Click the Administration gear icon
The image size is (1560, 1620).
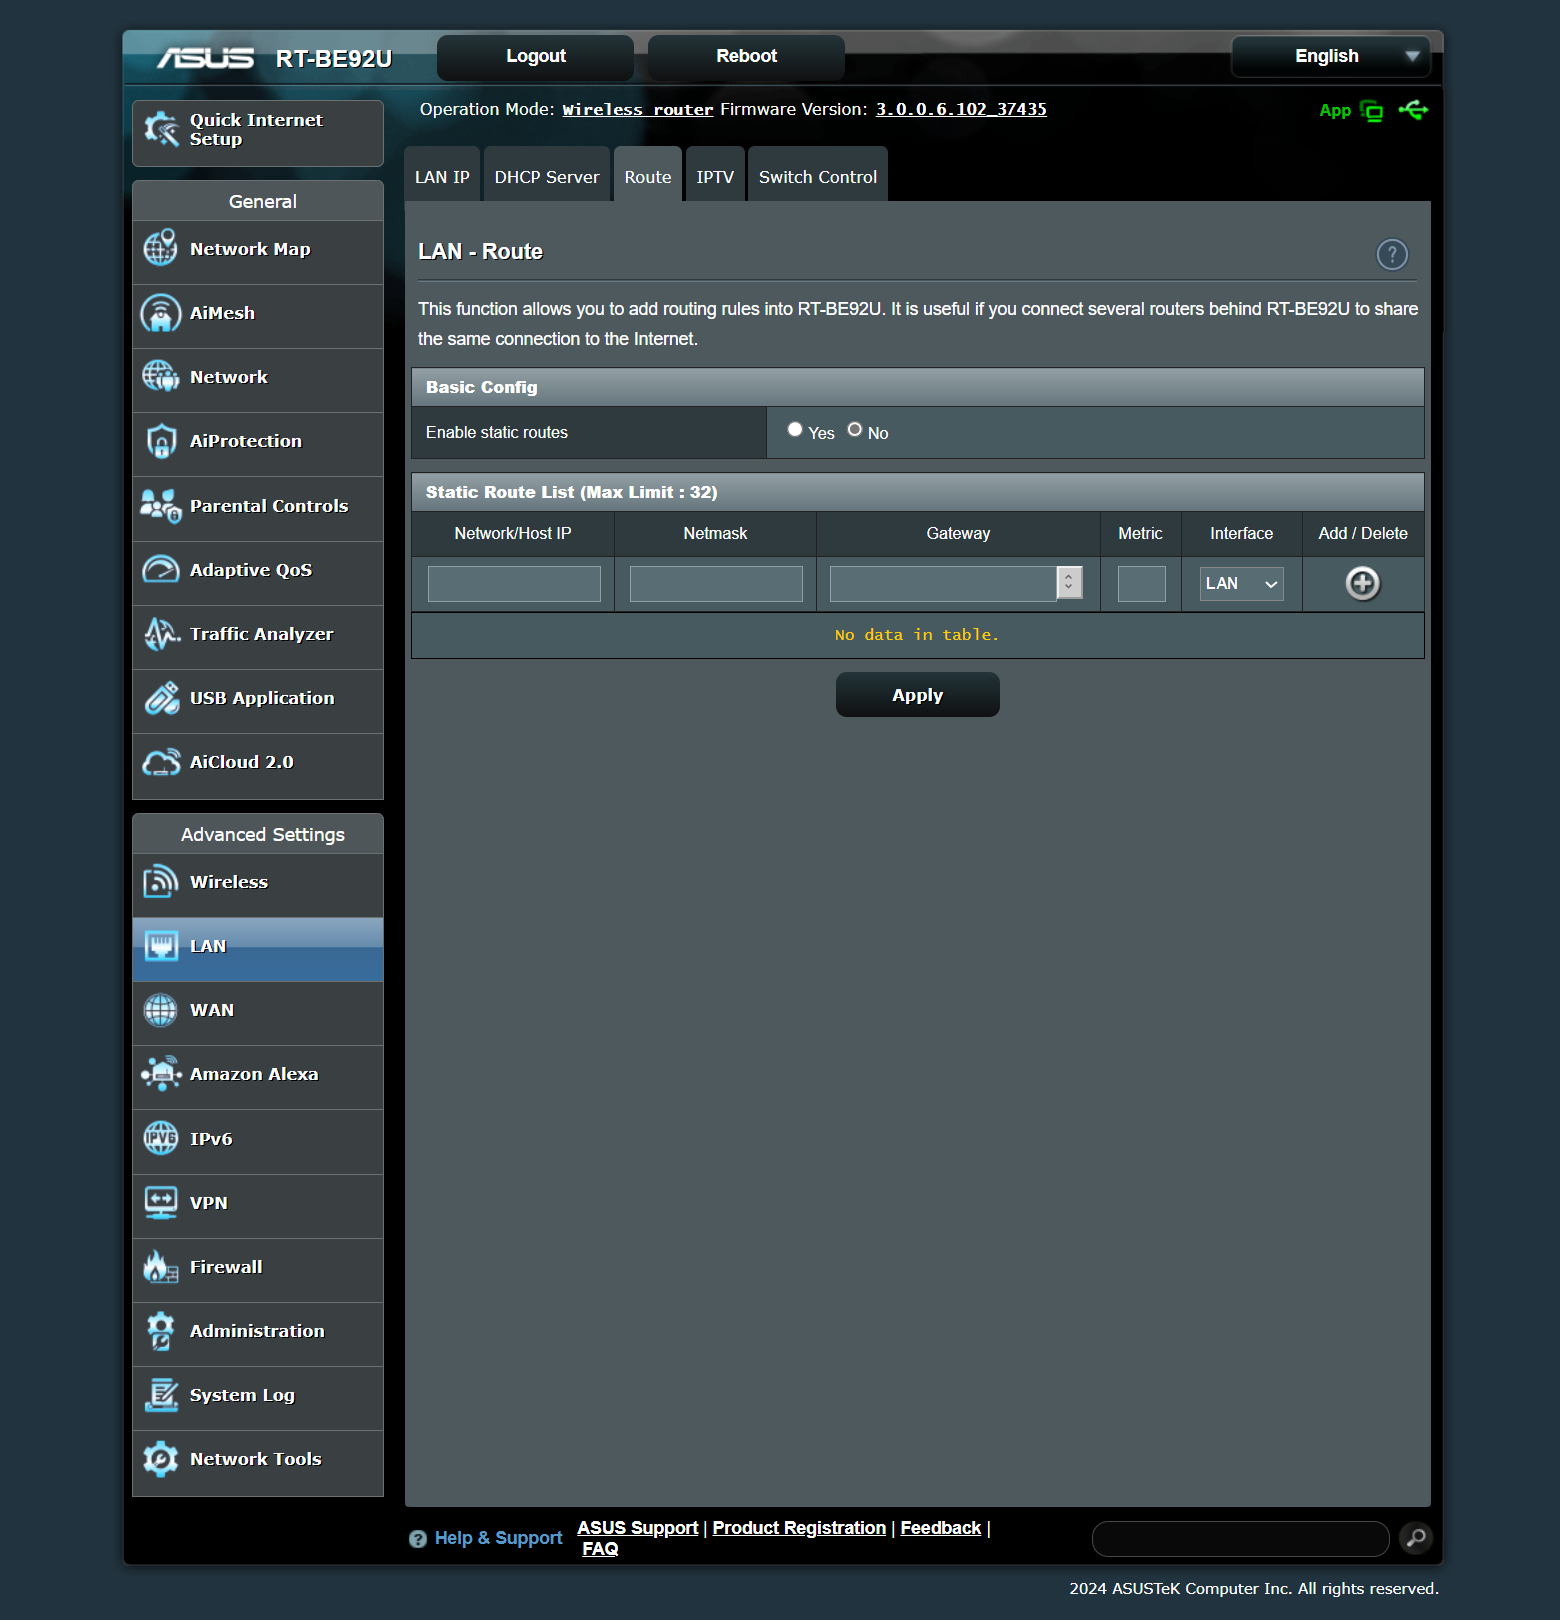coord(160,1331)
